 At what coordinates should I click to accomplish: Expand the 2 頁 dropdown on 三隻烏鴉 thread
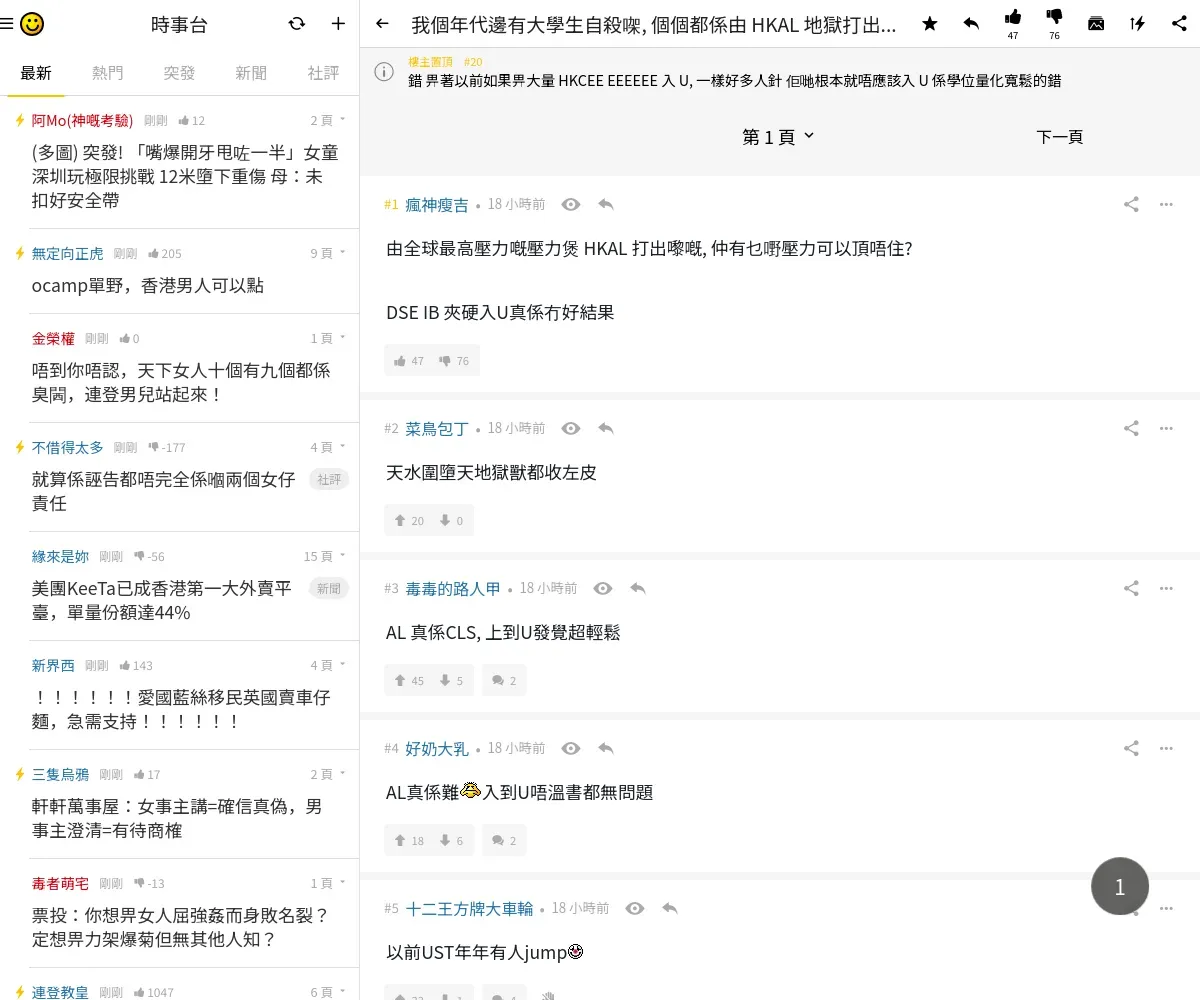tap(328, 774)
